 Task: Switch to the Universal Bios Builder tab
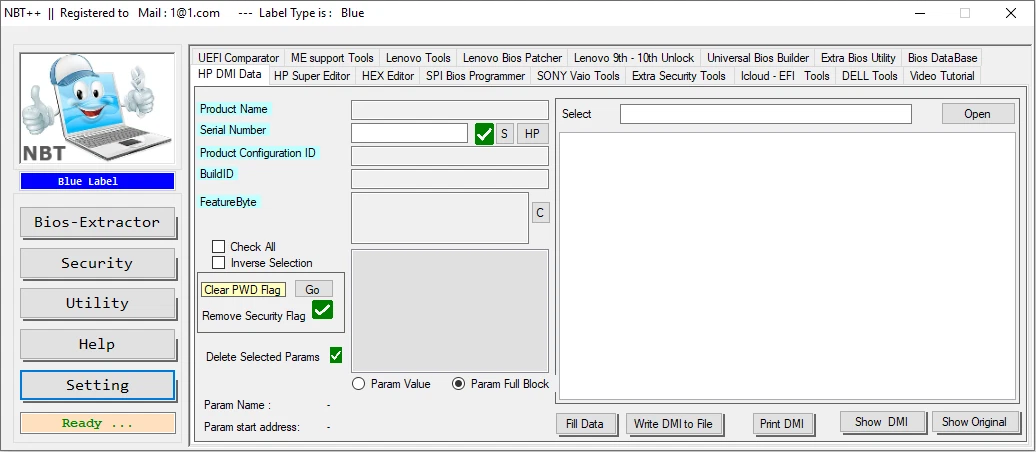(758, 57)
